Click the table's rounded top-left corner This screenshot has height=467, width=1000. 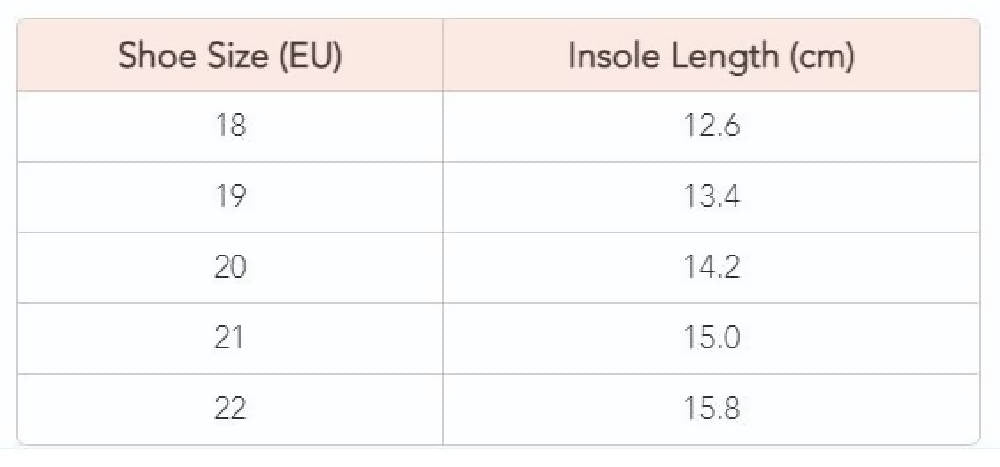click(x=22, y=24)
